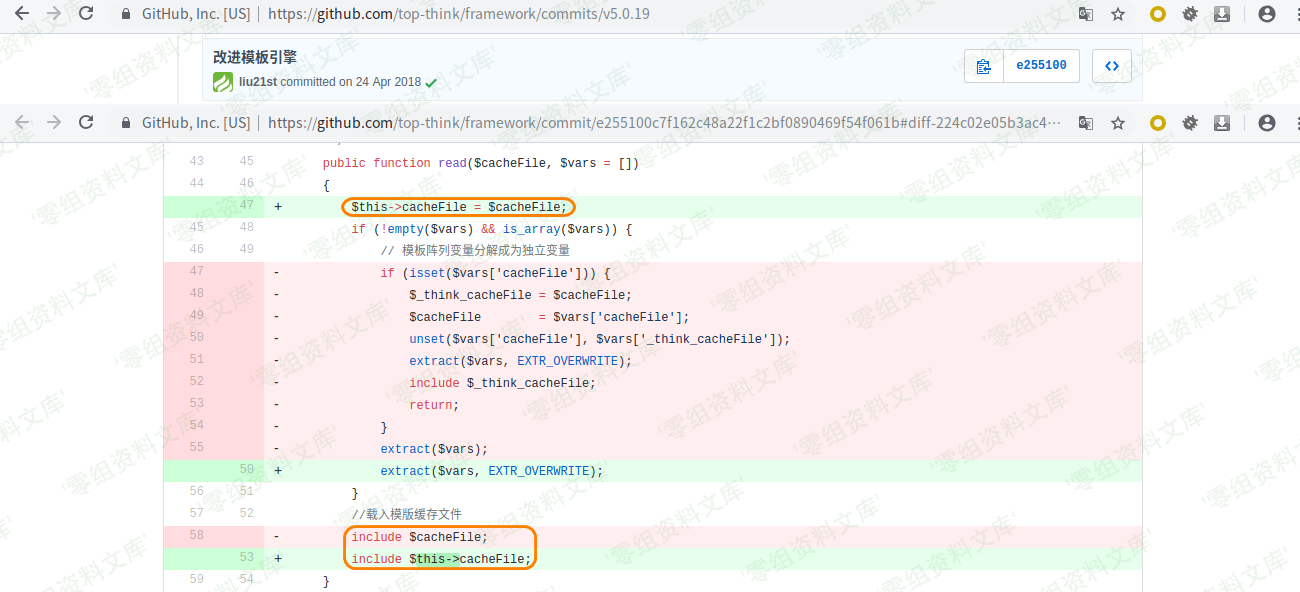Open the yellow ring extension beside commits/v5.0.19 URL
The height and width of the screenshot is (592, 1300).
coord(1157,14)
